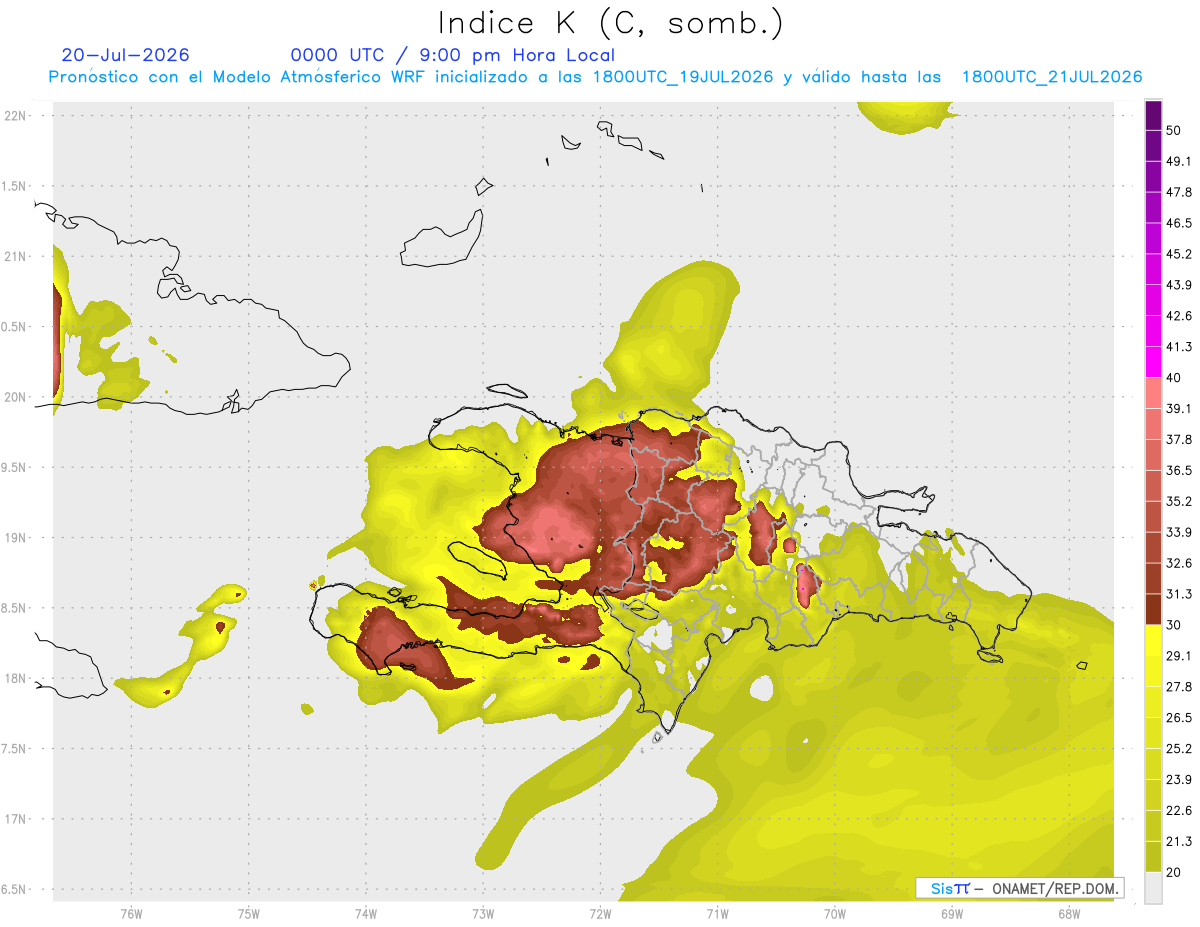Click the '17N' latitude label

(16, 819)
